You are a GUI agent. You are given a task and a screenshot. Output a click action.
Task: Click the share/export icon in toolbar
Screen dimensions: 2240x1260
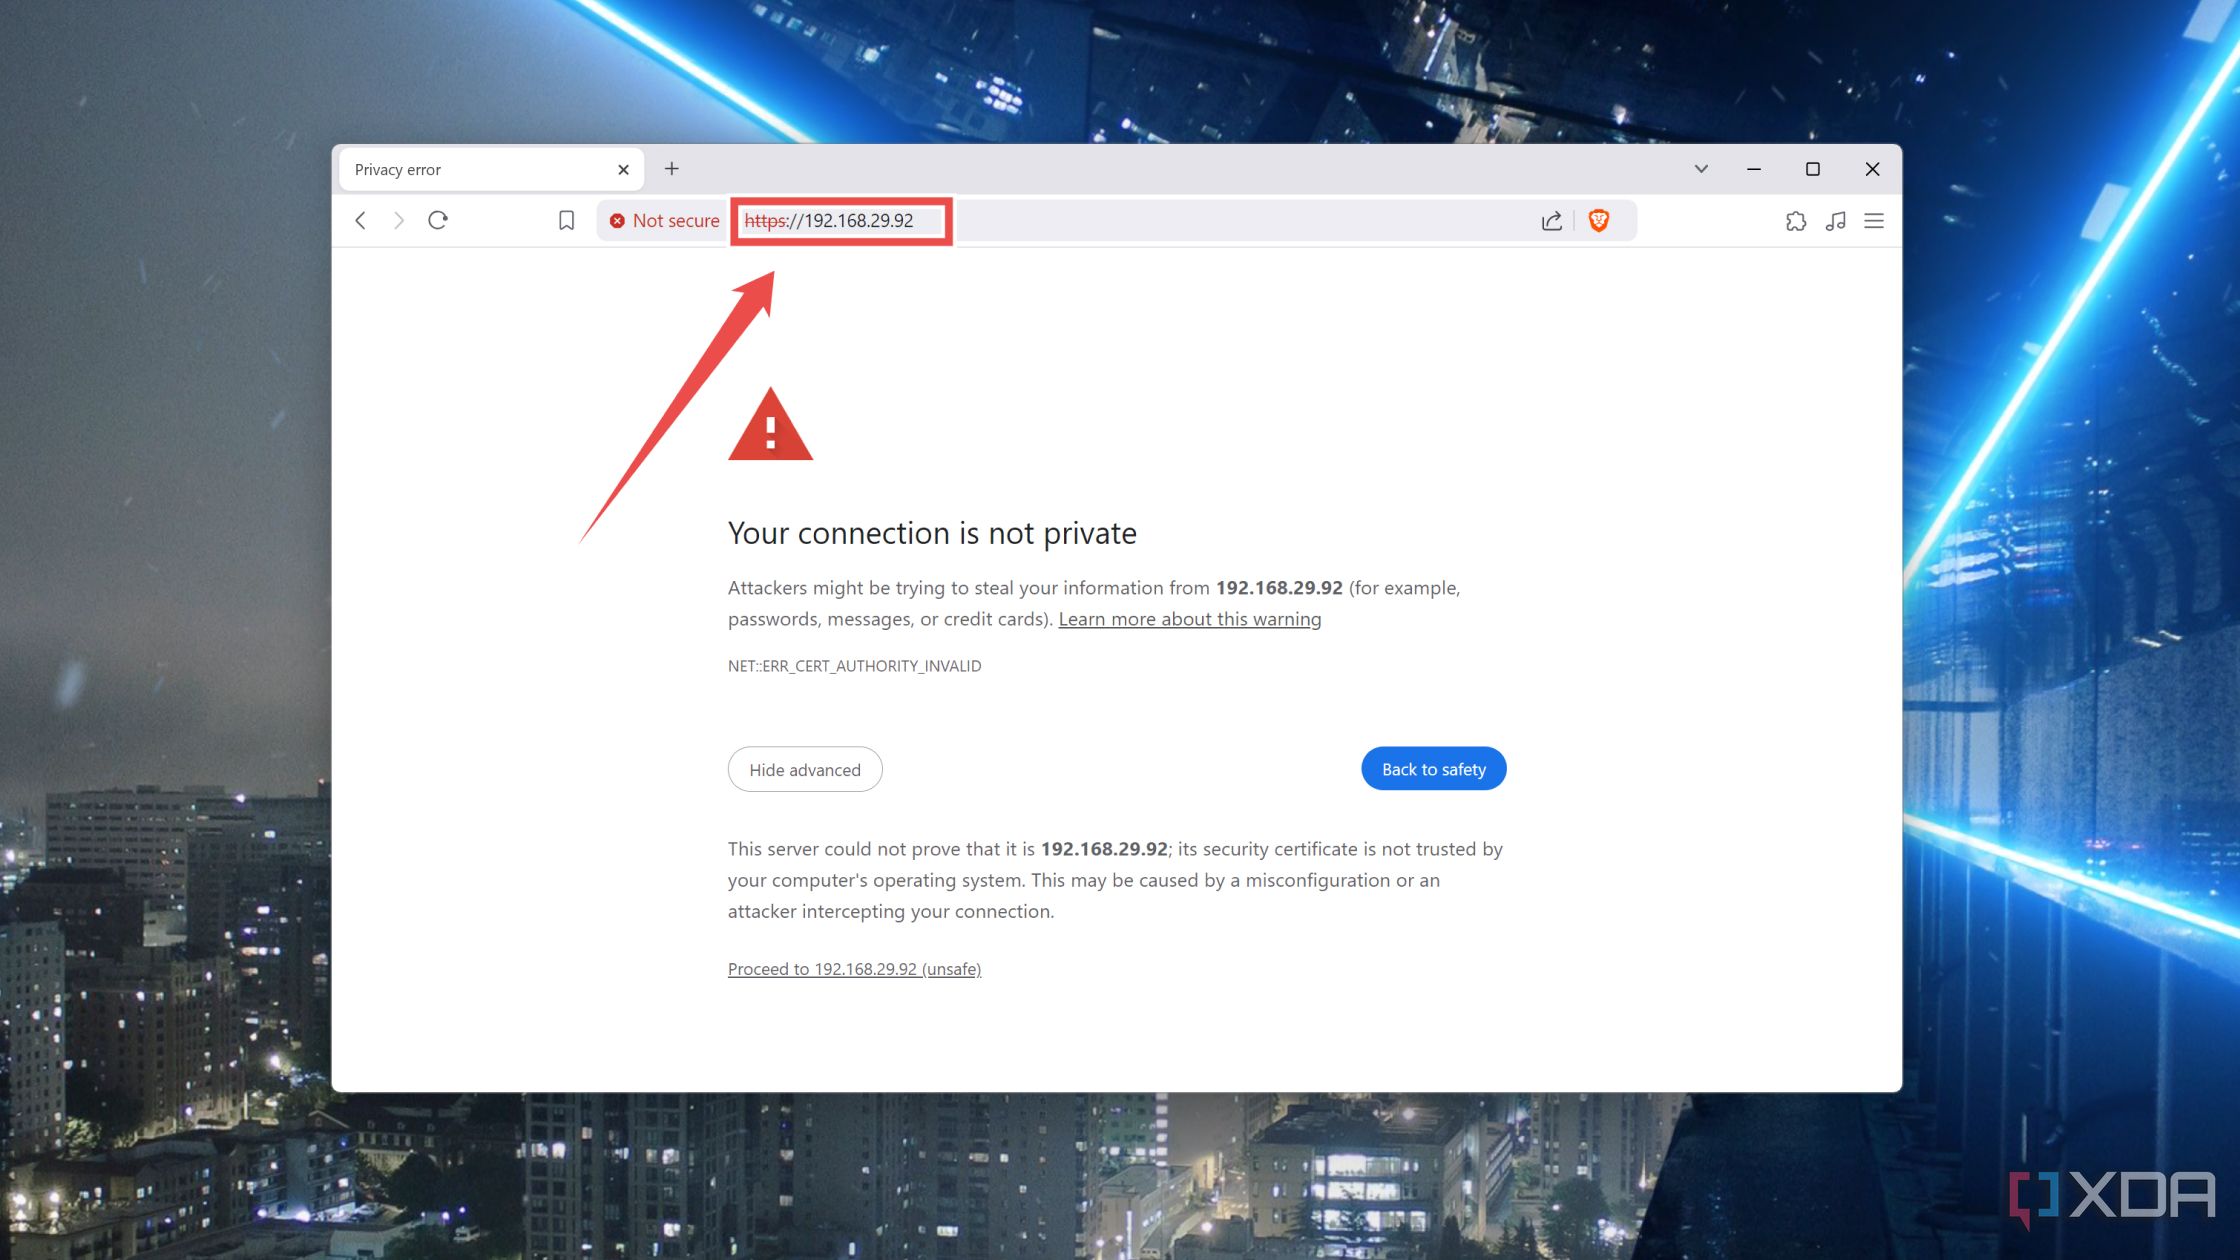pos(1552,220)
